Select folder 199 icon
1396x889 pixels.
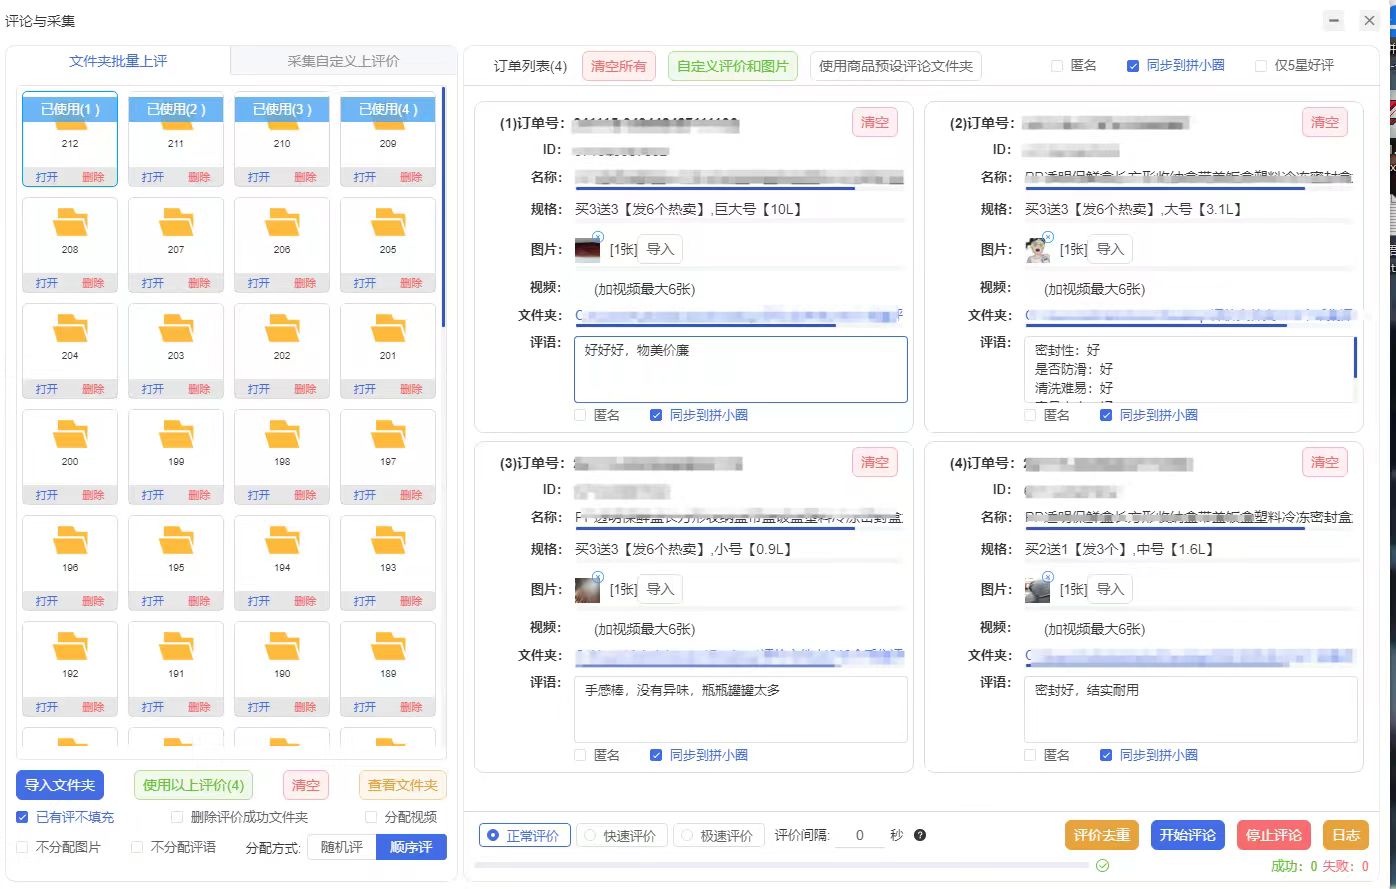pos(176,434)
